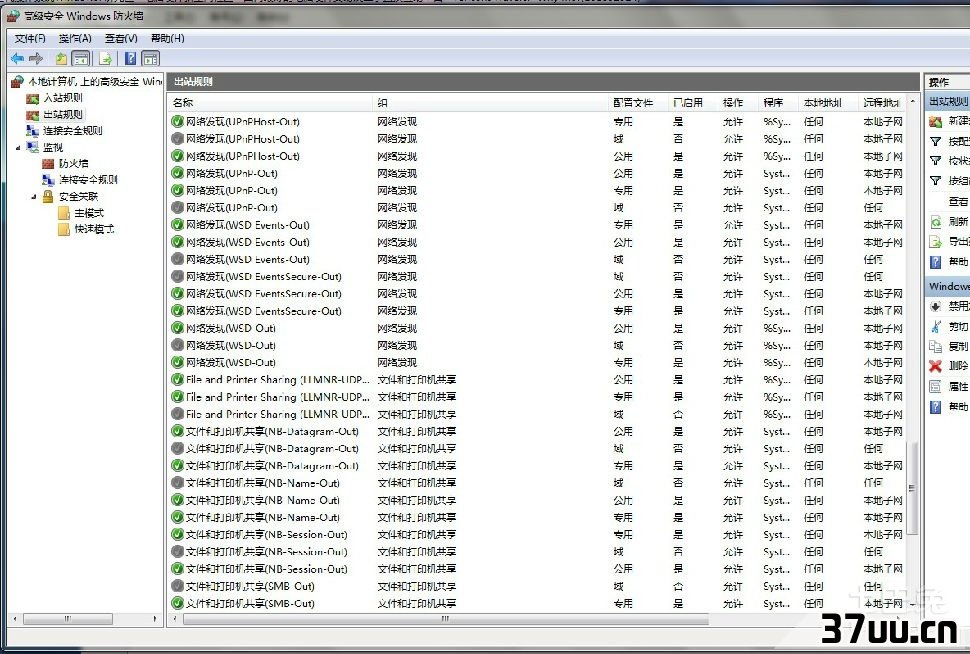Select 网络发现(UPnPHost-Out) row with 域 profile
The width and height of the screenshot is (970, 654).
[537, 139]
